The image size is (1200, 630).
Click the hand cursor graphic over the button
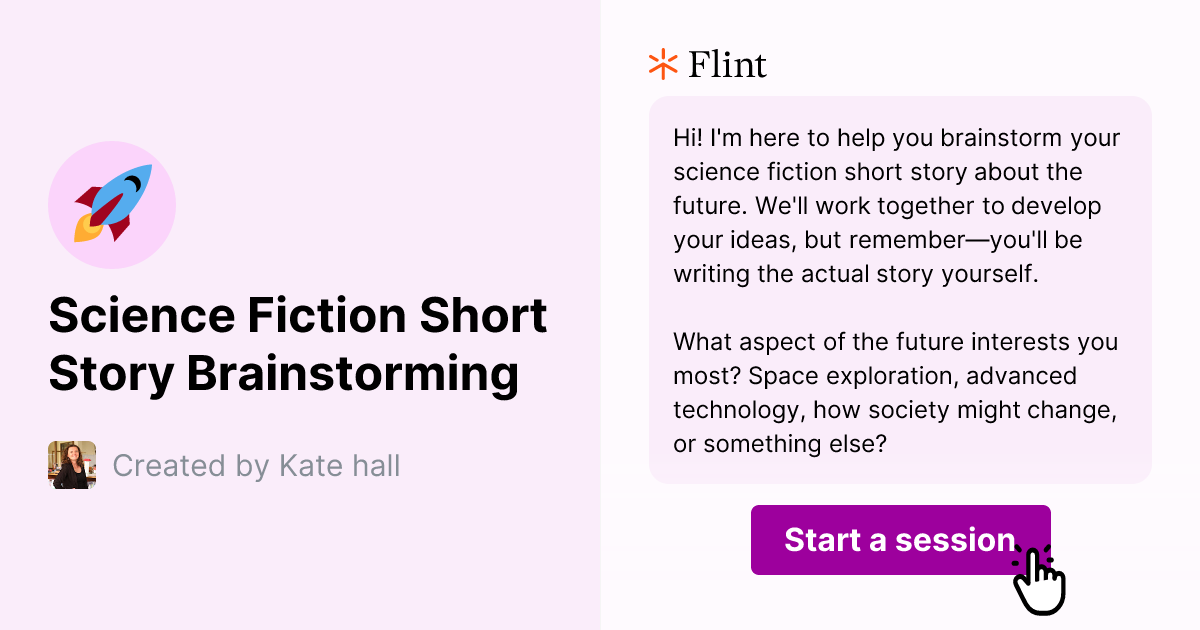coord(1040,580)
